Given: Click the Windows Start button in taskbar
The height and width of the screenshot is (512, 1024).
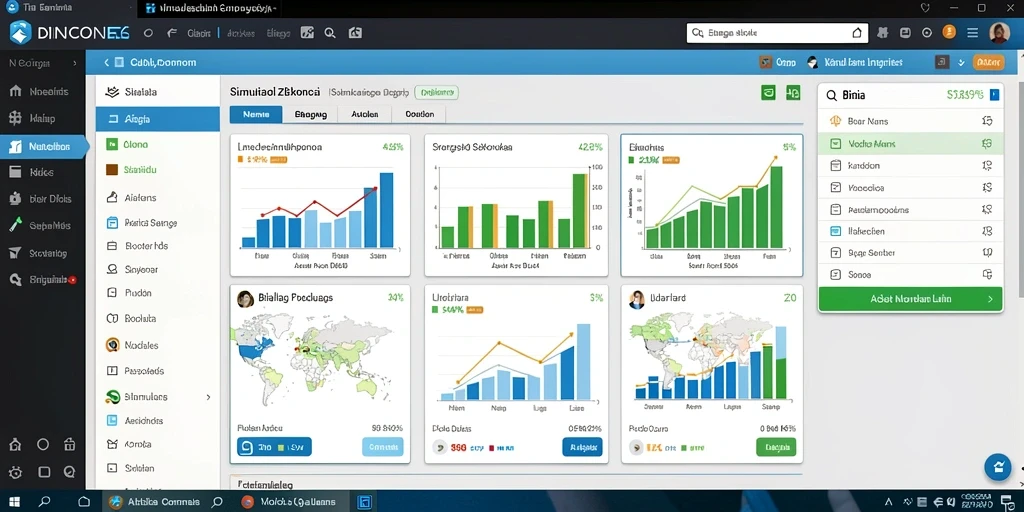Looking at the screenshot, I should [x=14, y=502].
